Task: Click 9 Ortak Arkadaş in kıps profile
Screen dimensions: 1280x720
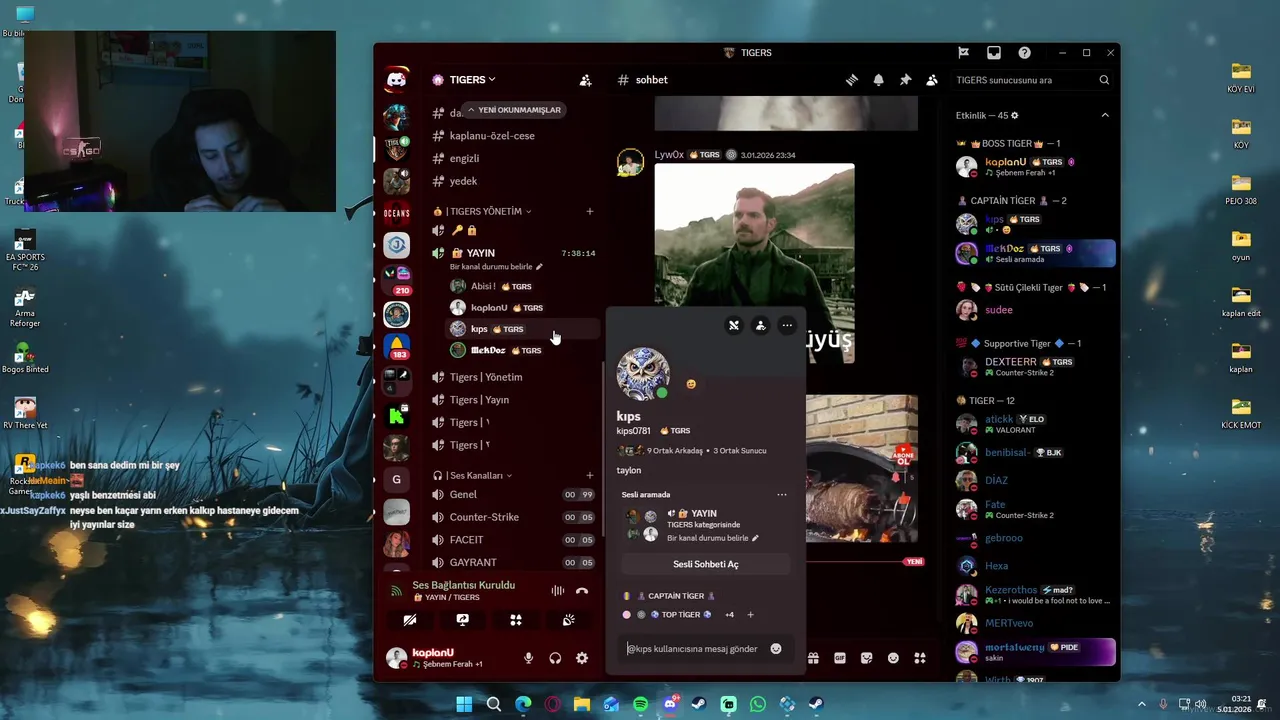Action: (675, 451)
